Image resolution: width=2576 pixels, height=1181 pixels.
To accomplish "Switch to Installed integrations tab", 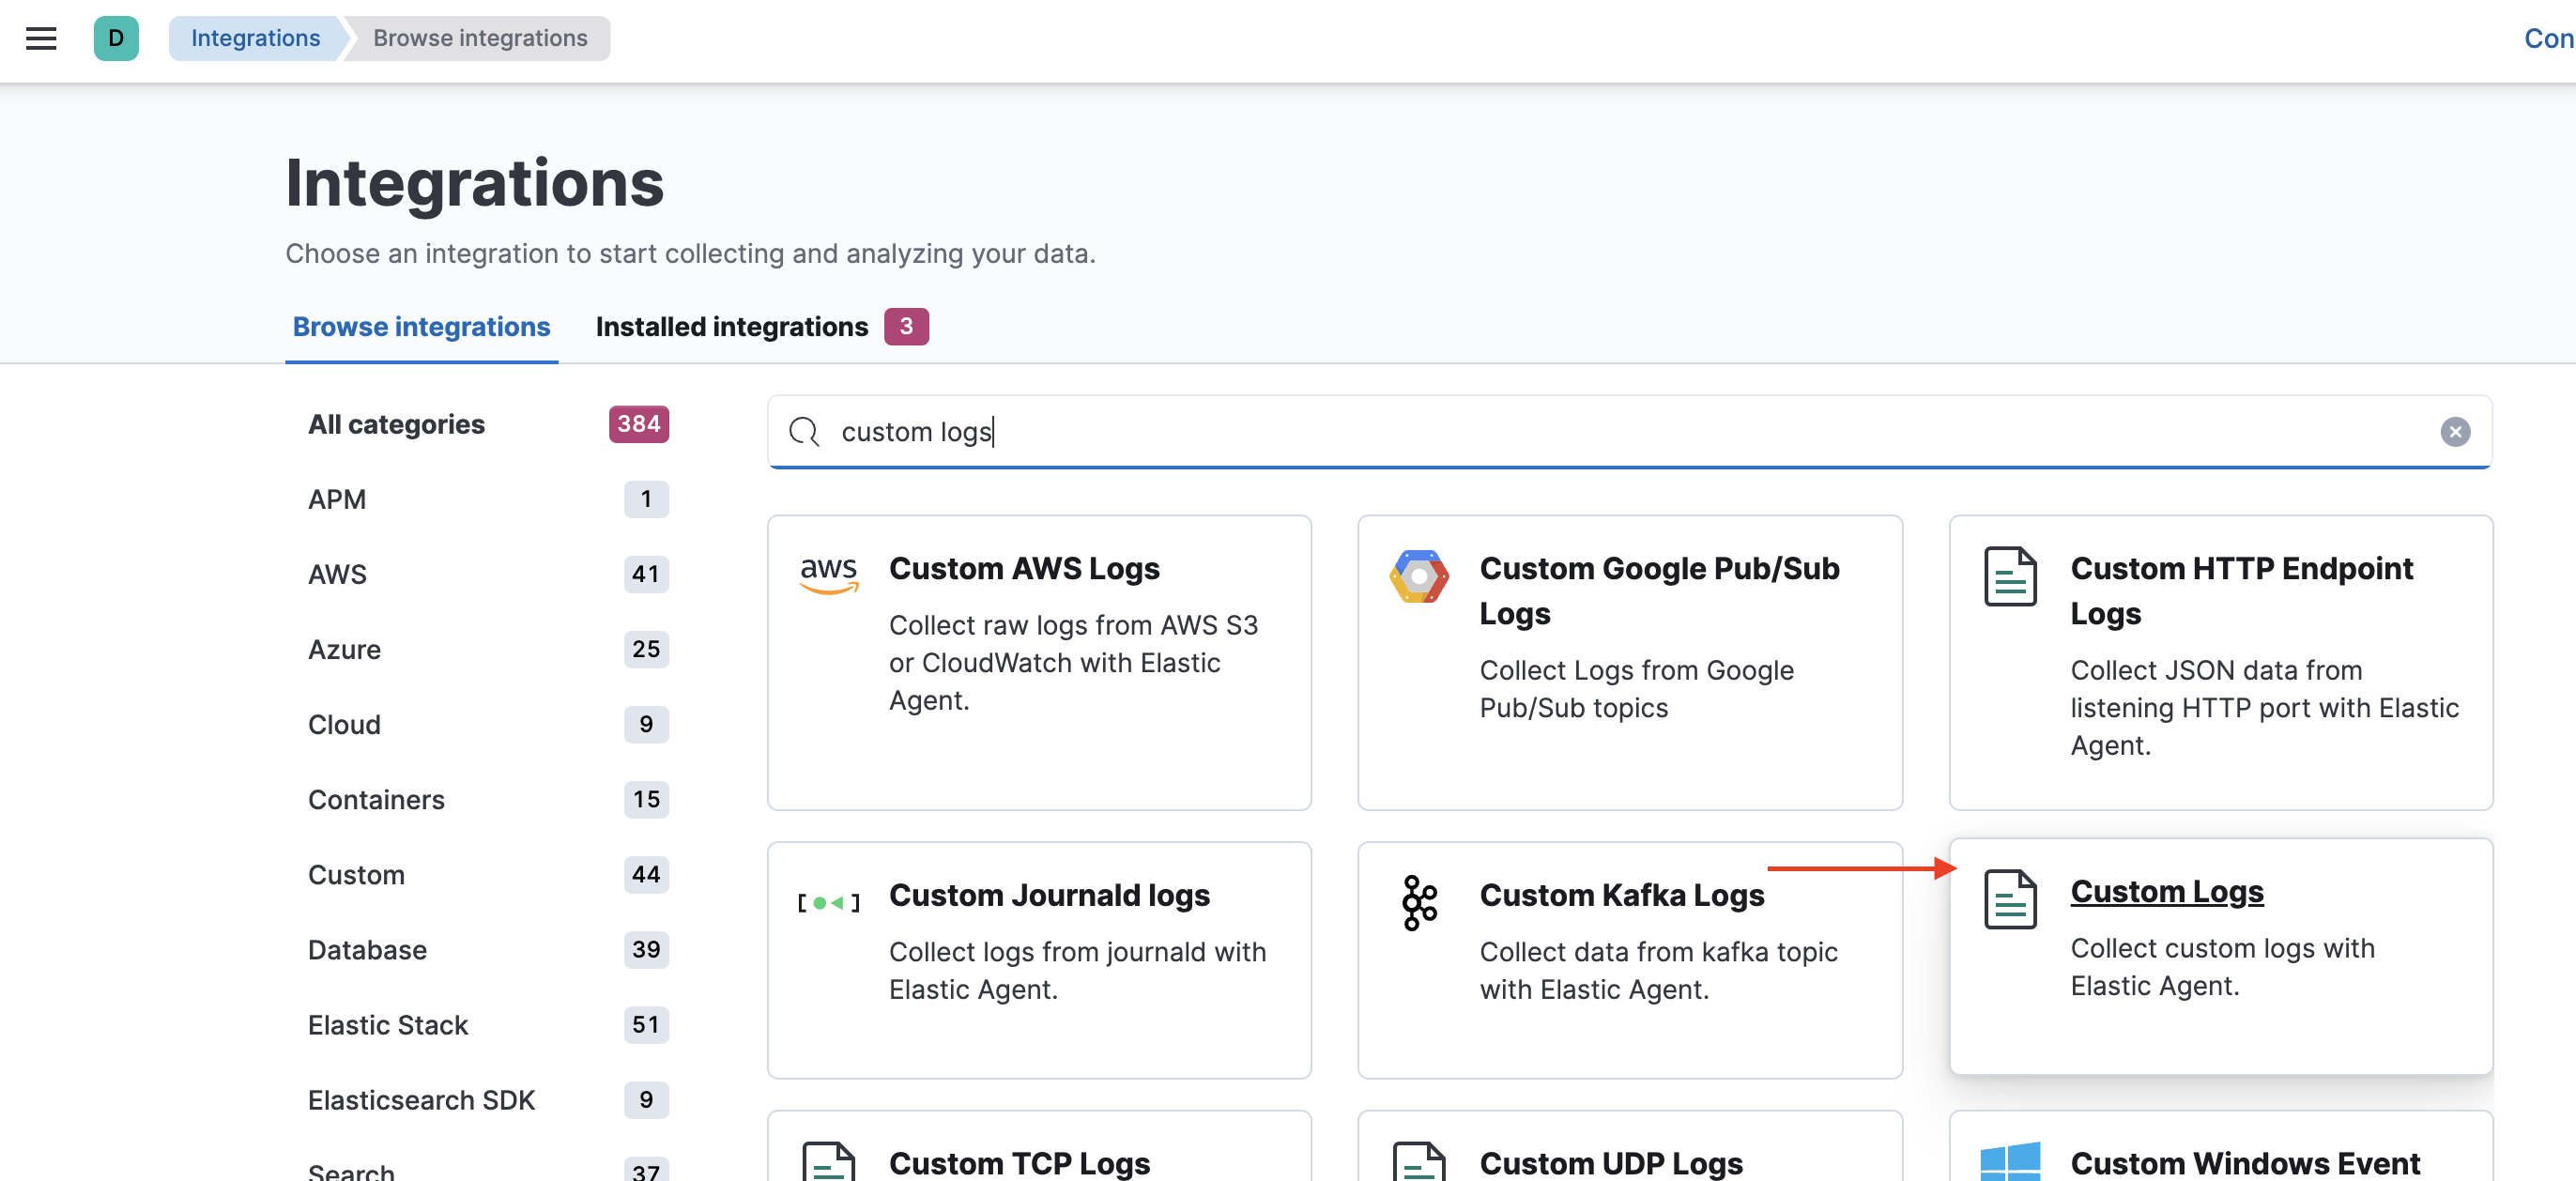I will pos(732,326).
